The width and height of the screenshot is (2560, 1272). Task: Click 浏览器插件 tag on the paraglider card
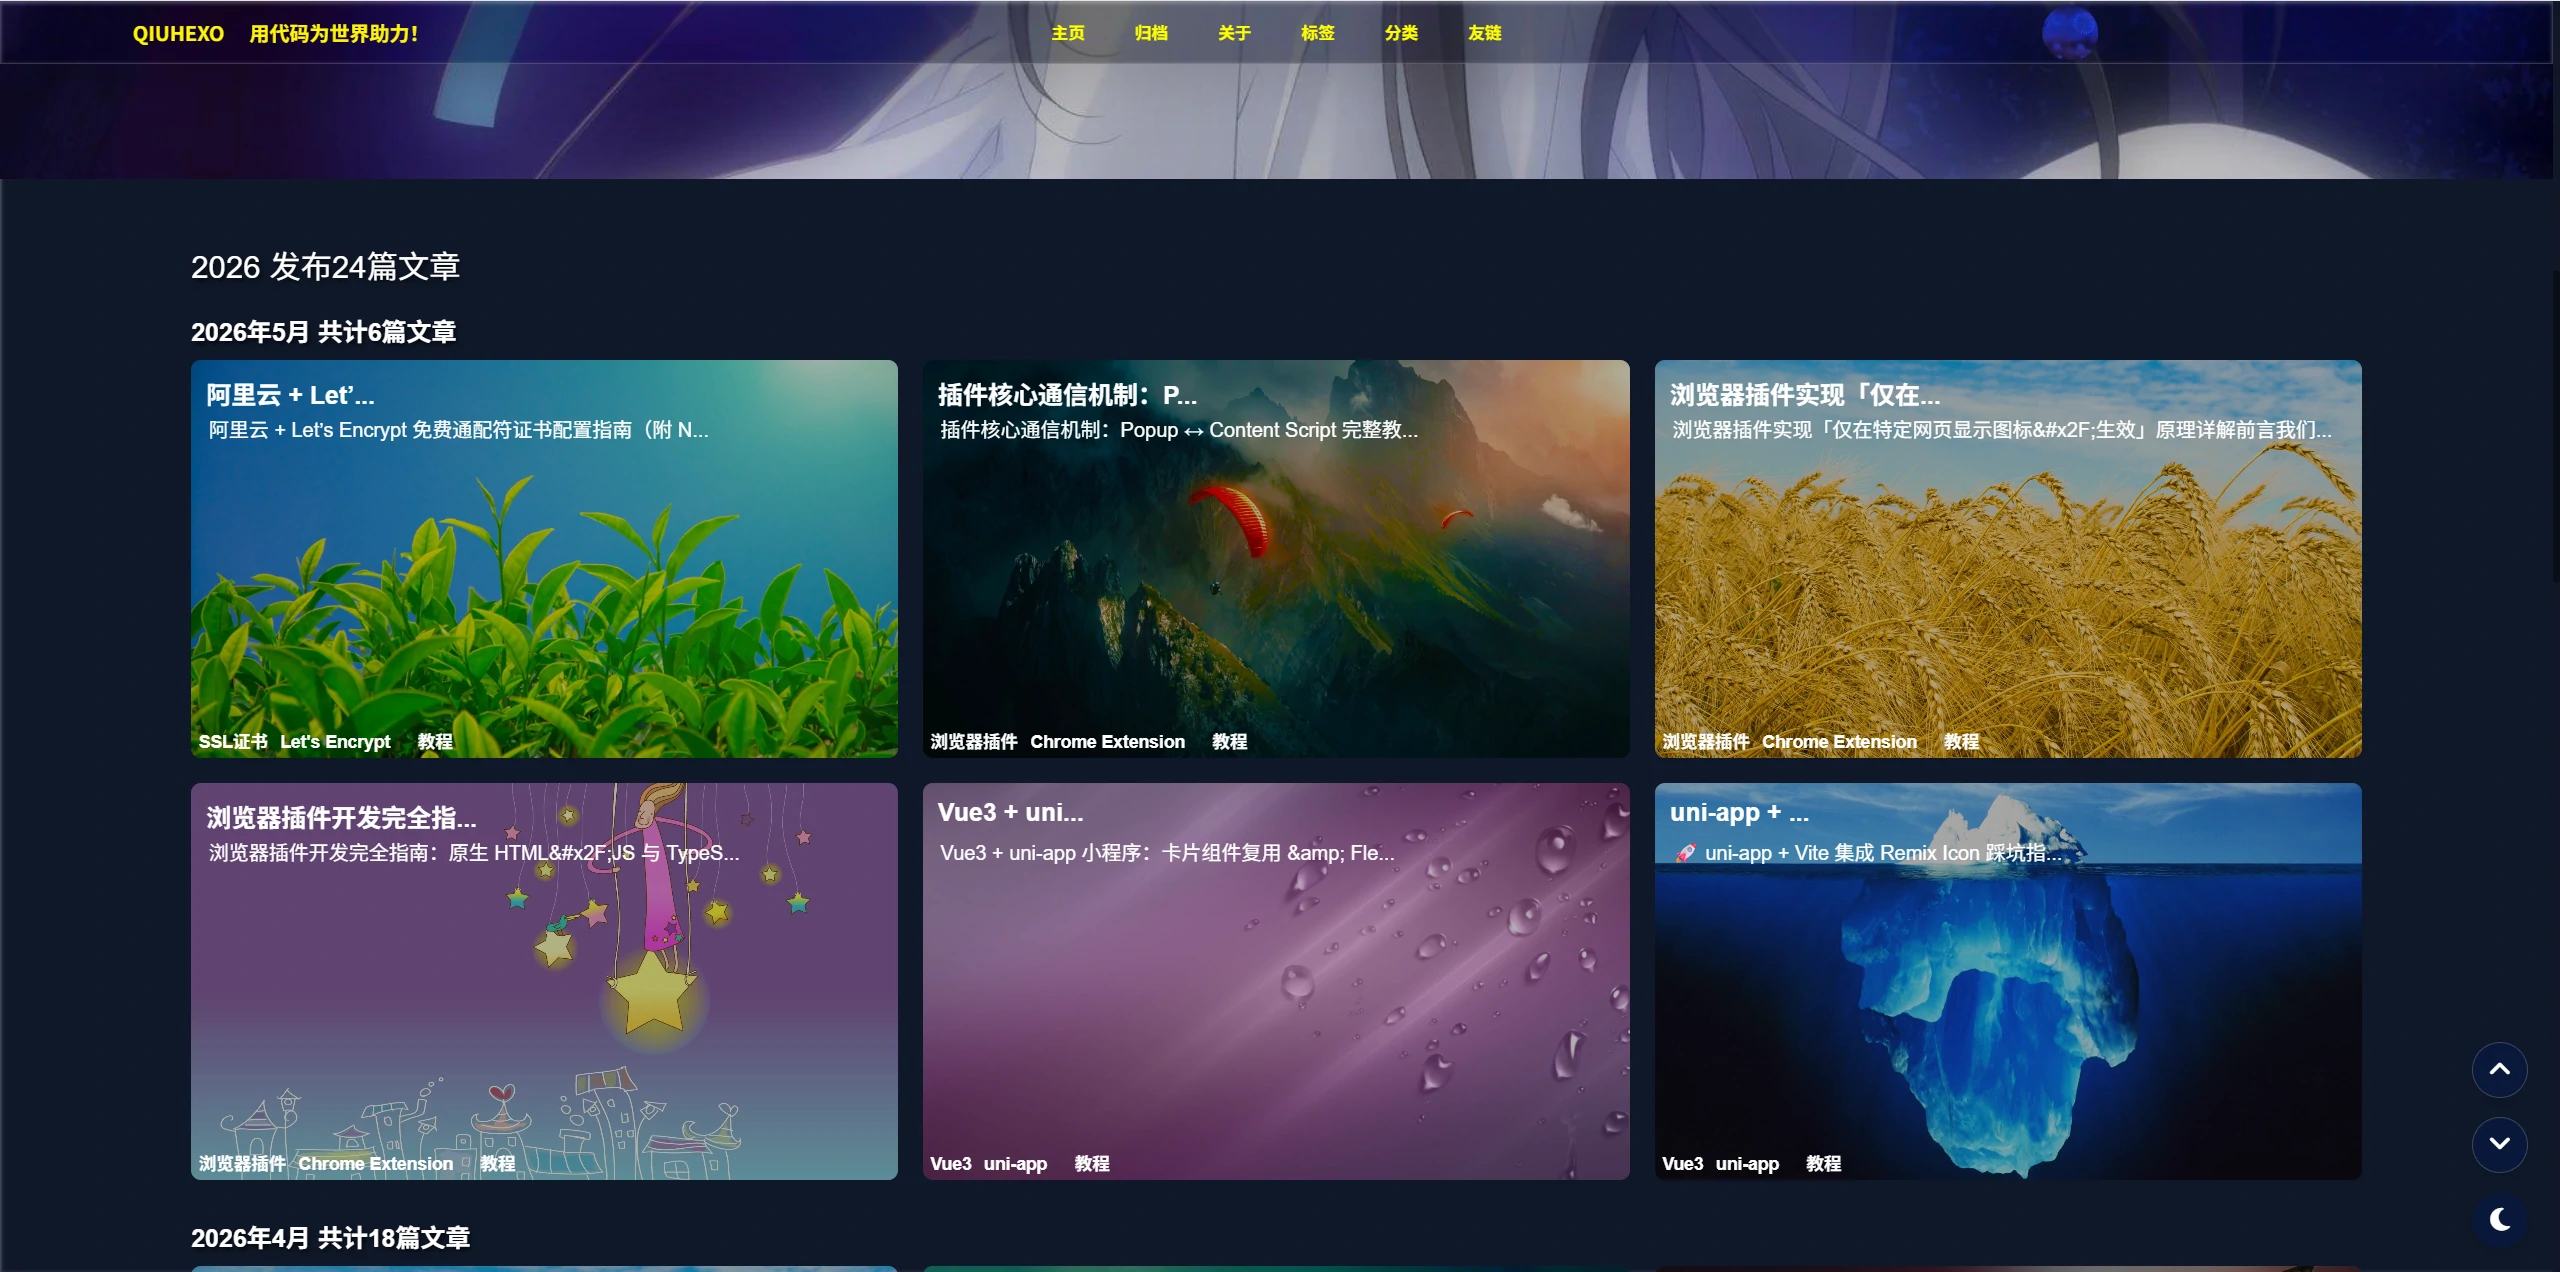973,742
